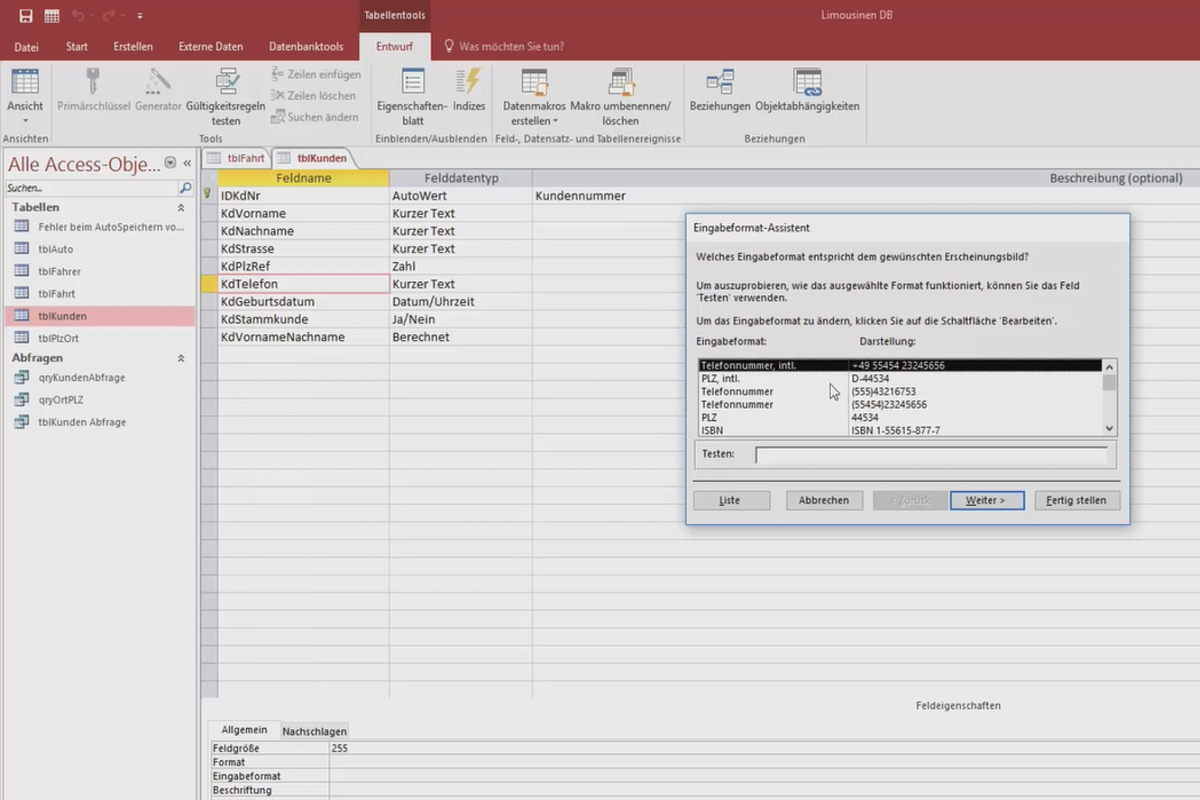Viewport: 1200px width, 800px height.
Task: Switch to the Start ribbon tab
Action: [x=77, y=46]
